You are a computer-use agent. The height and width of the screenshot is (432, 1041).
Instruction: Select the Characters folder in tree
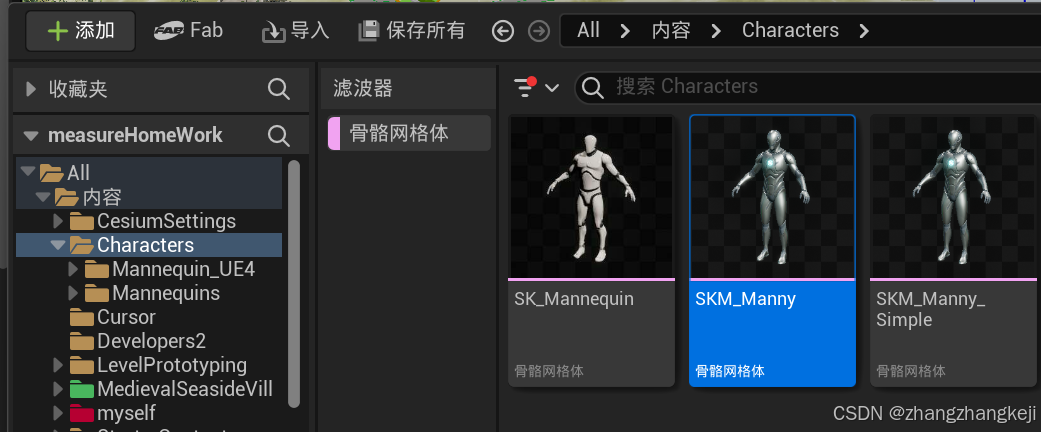click(x=132, y=245)
